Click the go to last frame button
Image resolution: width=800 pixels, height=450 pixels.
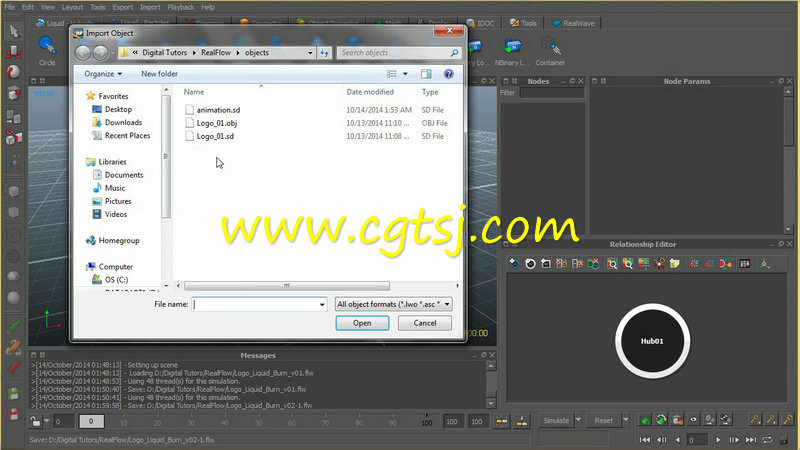pos(751,440)
